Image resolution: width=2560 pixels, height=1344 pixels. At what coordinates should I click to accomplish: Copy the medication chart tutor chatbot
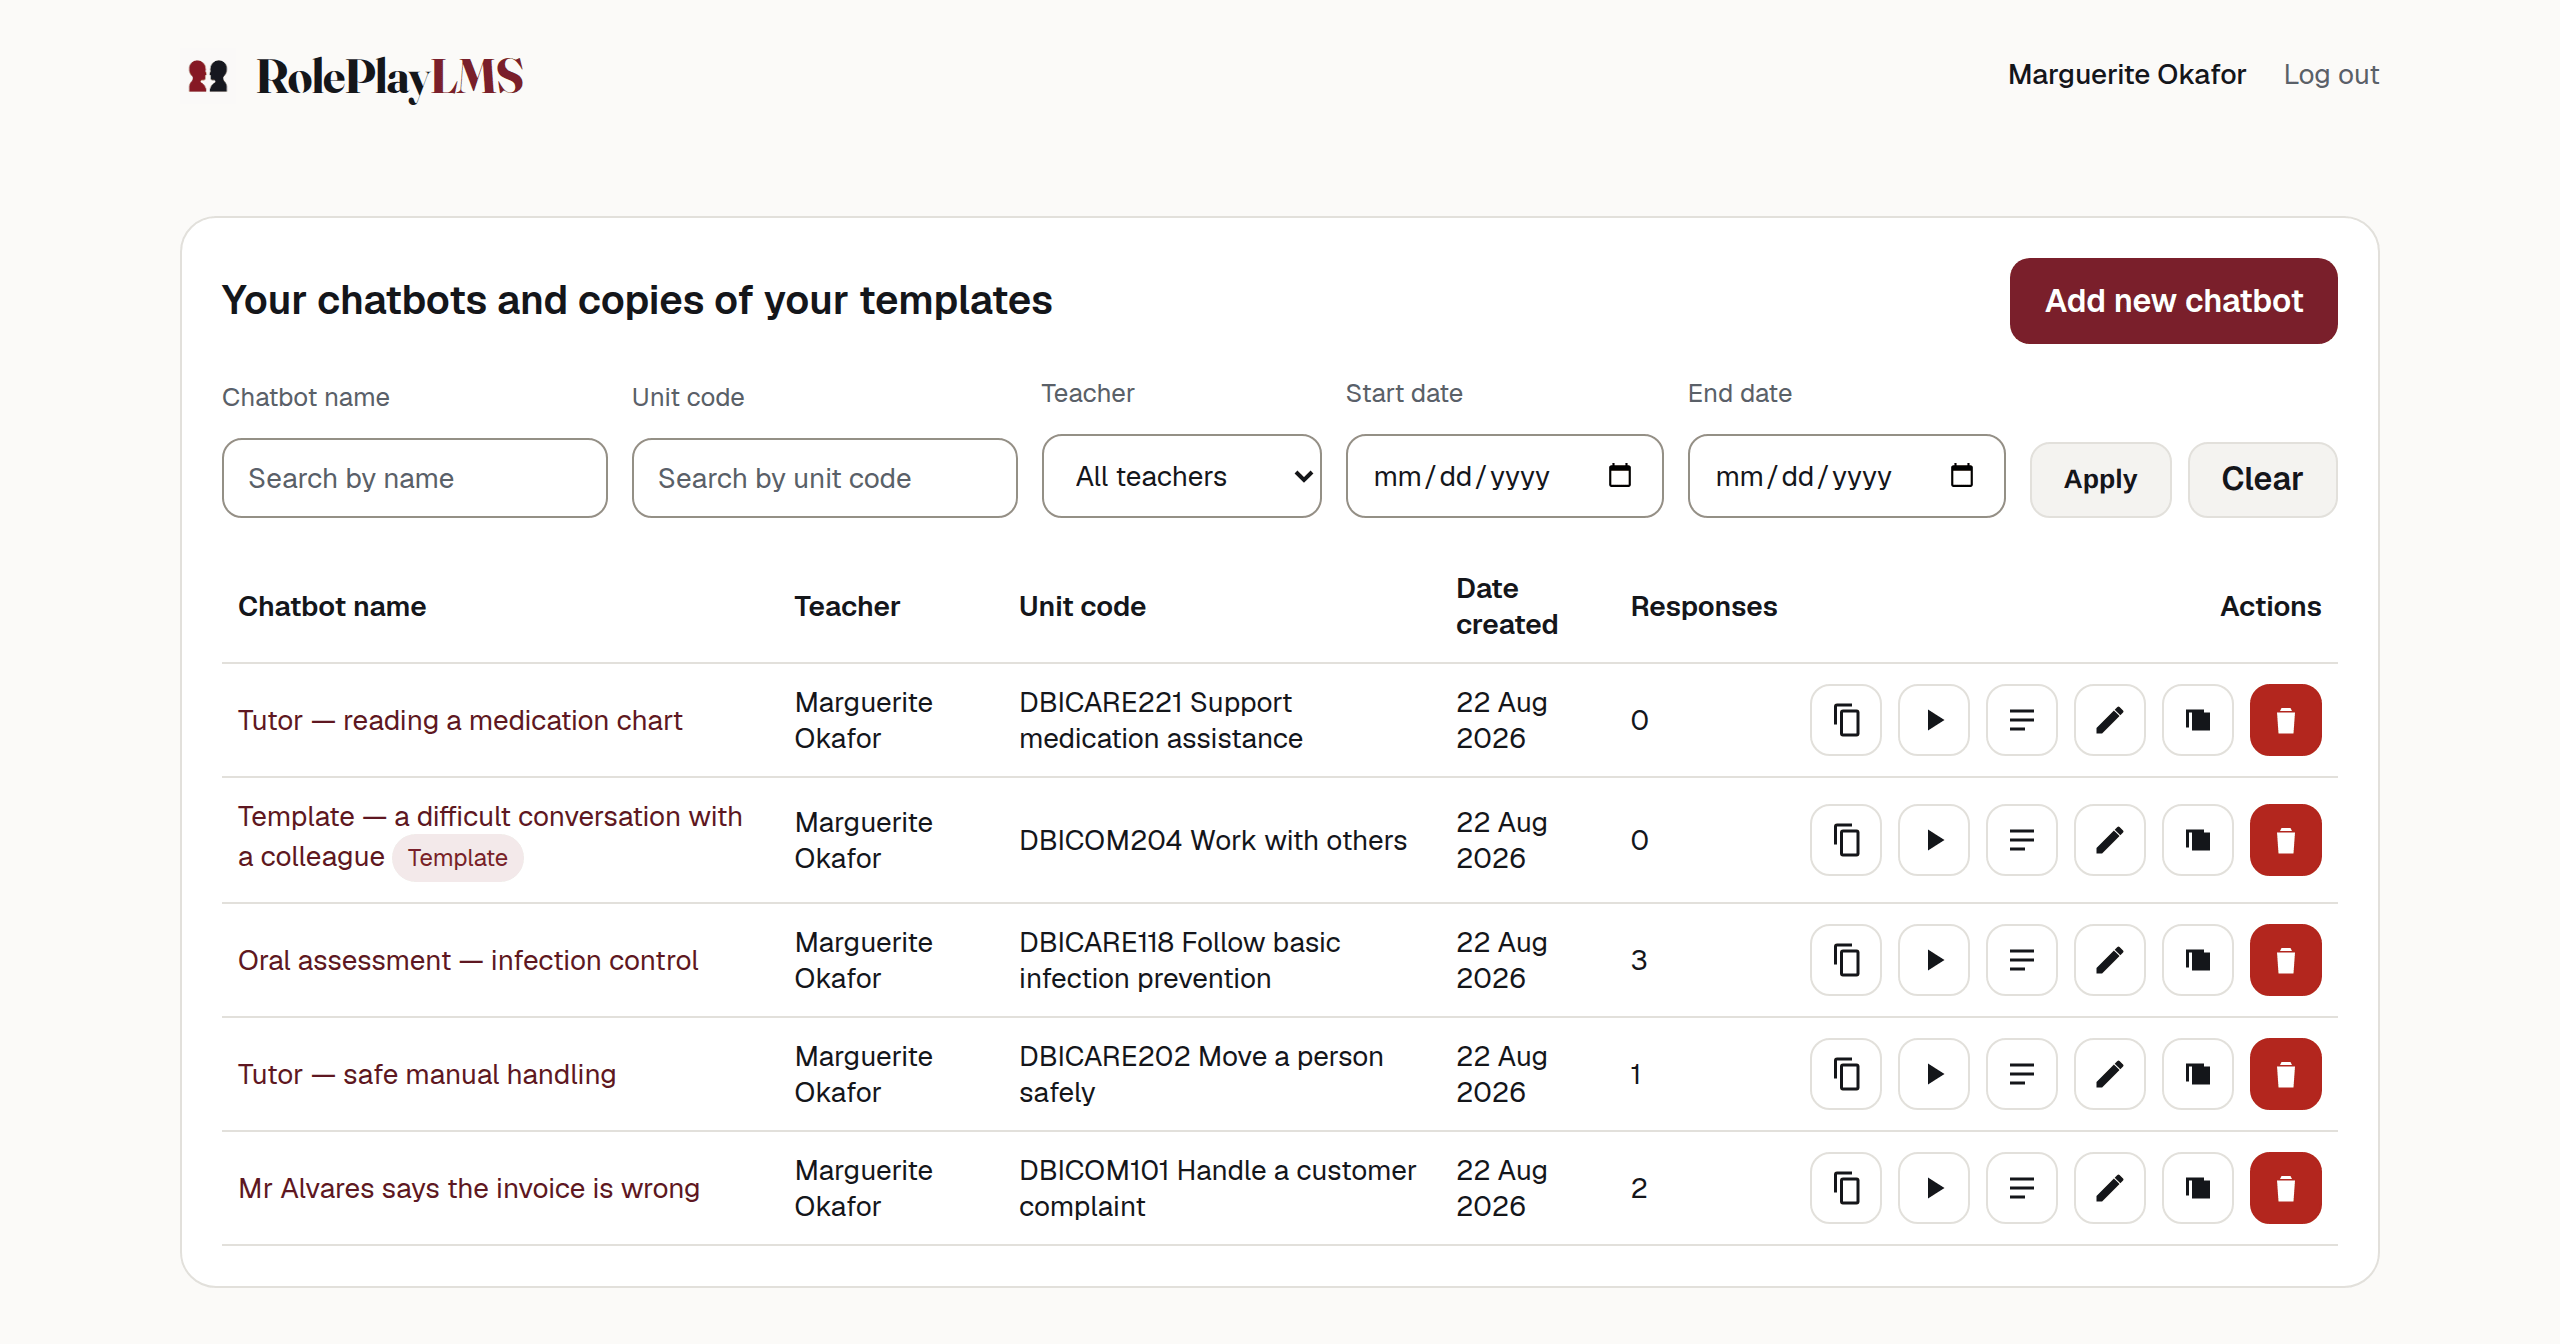[x=1846, y=720]
